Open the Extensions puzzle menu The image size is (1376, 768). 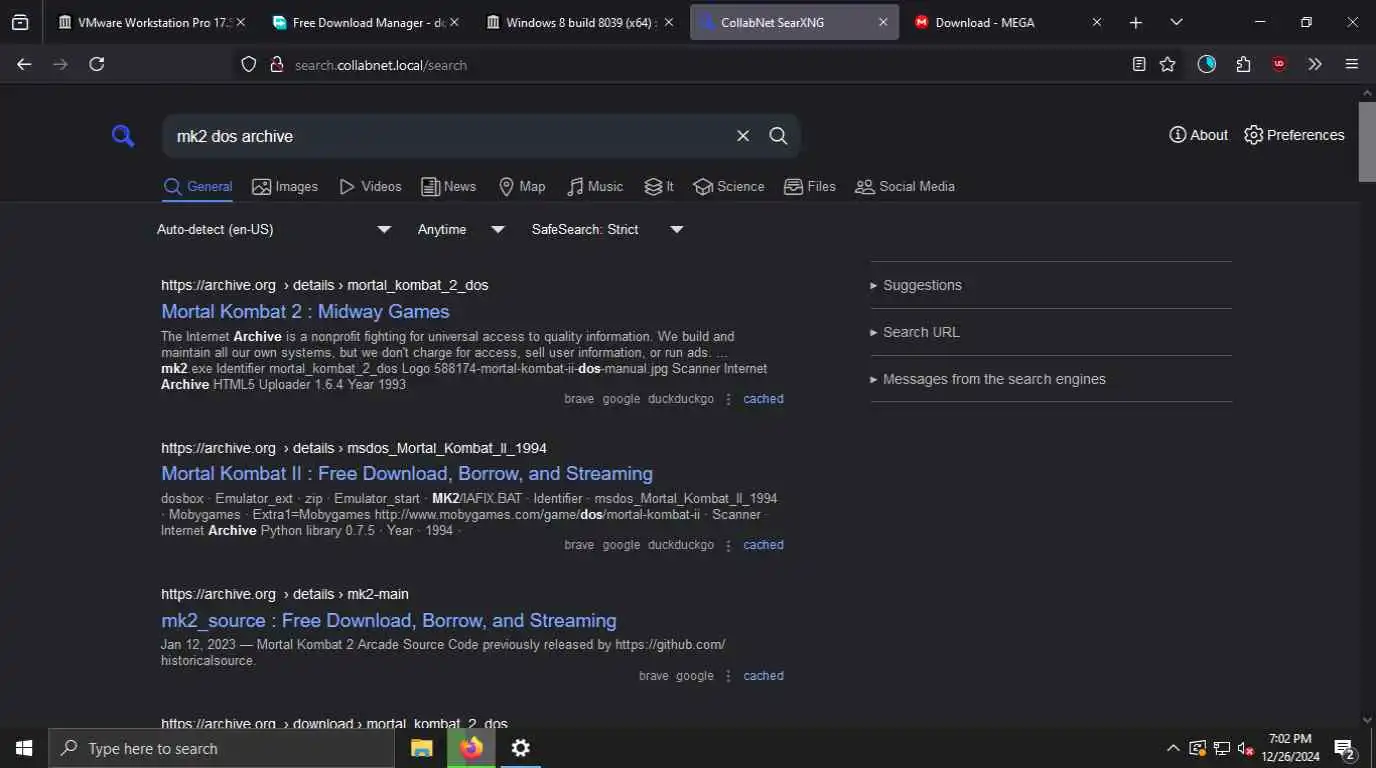(x=1243, y=64)
